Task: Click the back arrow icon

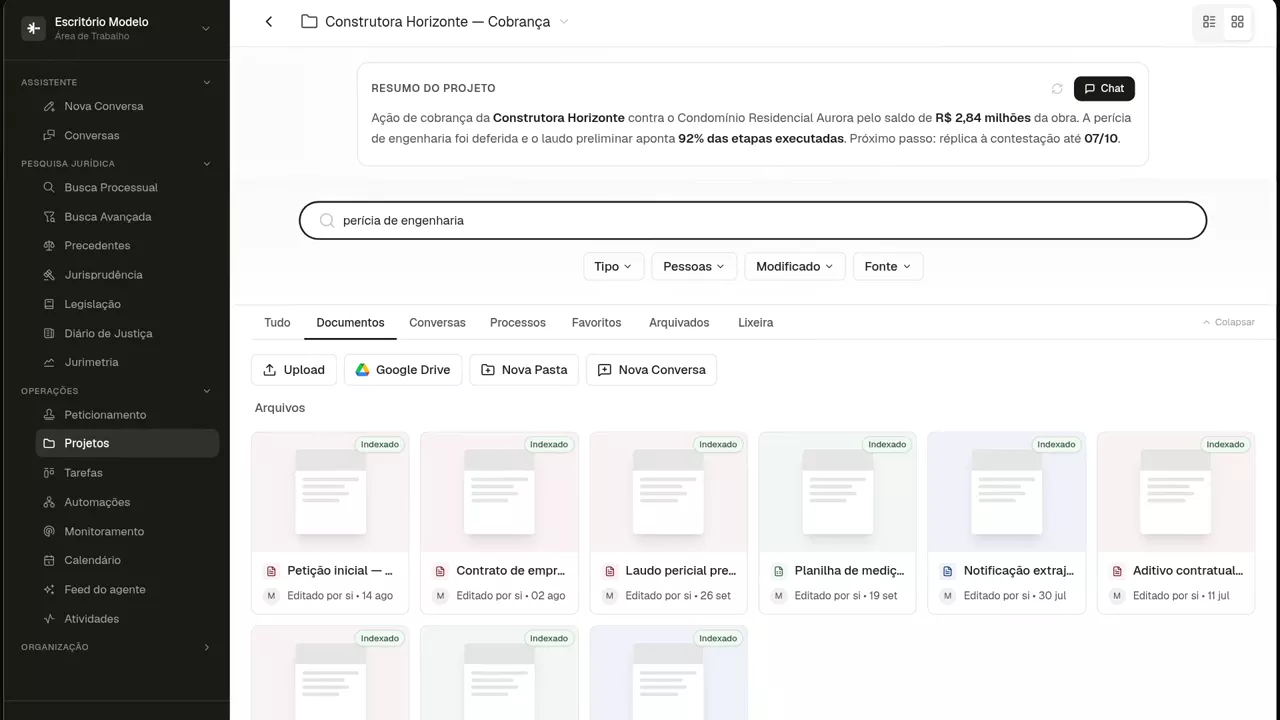Action: (x=269, y=22)
